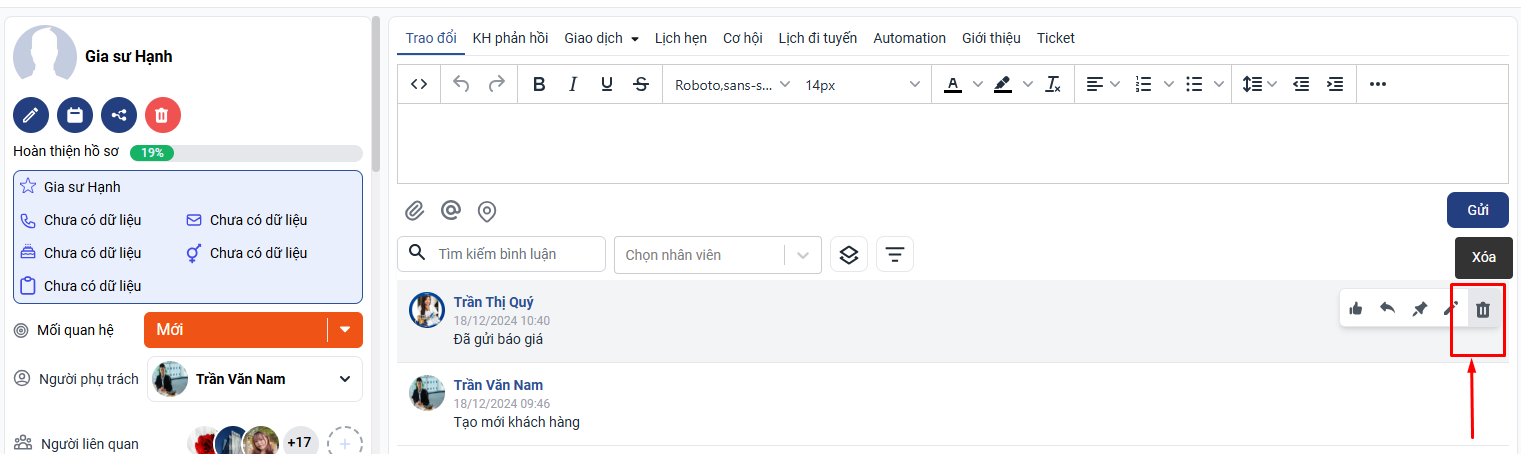Toggle strikethrough formatting

641,85
